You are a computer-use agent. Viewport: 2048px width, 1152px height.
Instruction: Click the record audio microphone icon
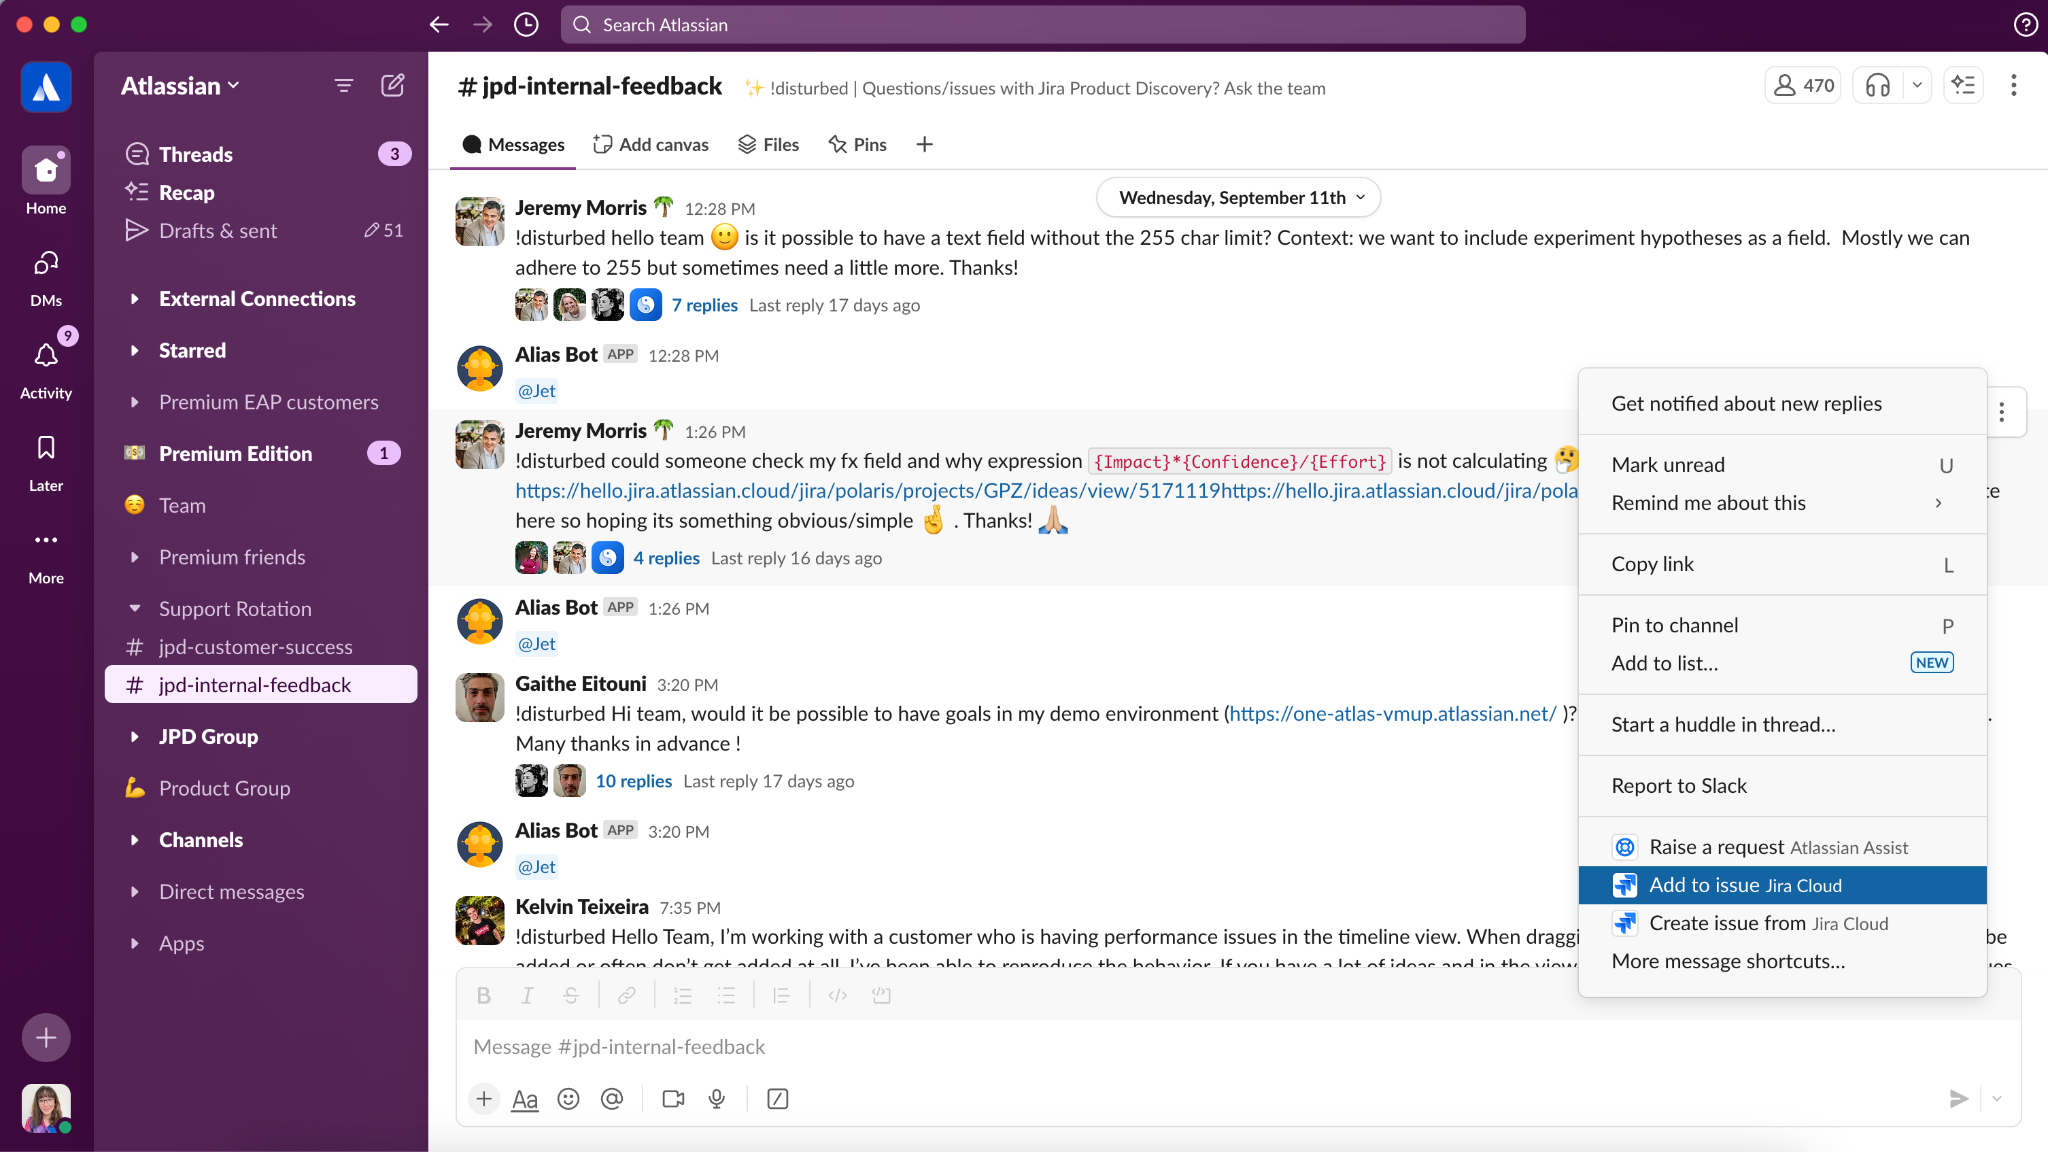pos(716,1099)
